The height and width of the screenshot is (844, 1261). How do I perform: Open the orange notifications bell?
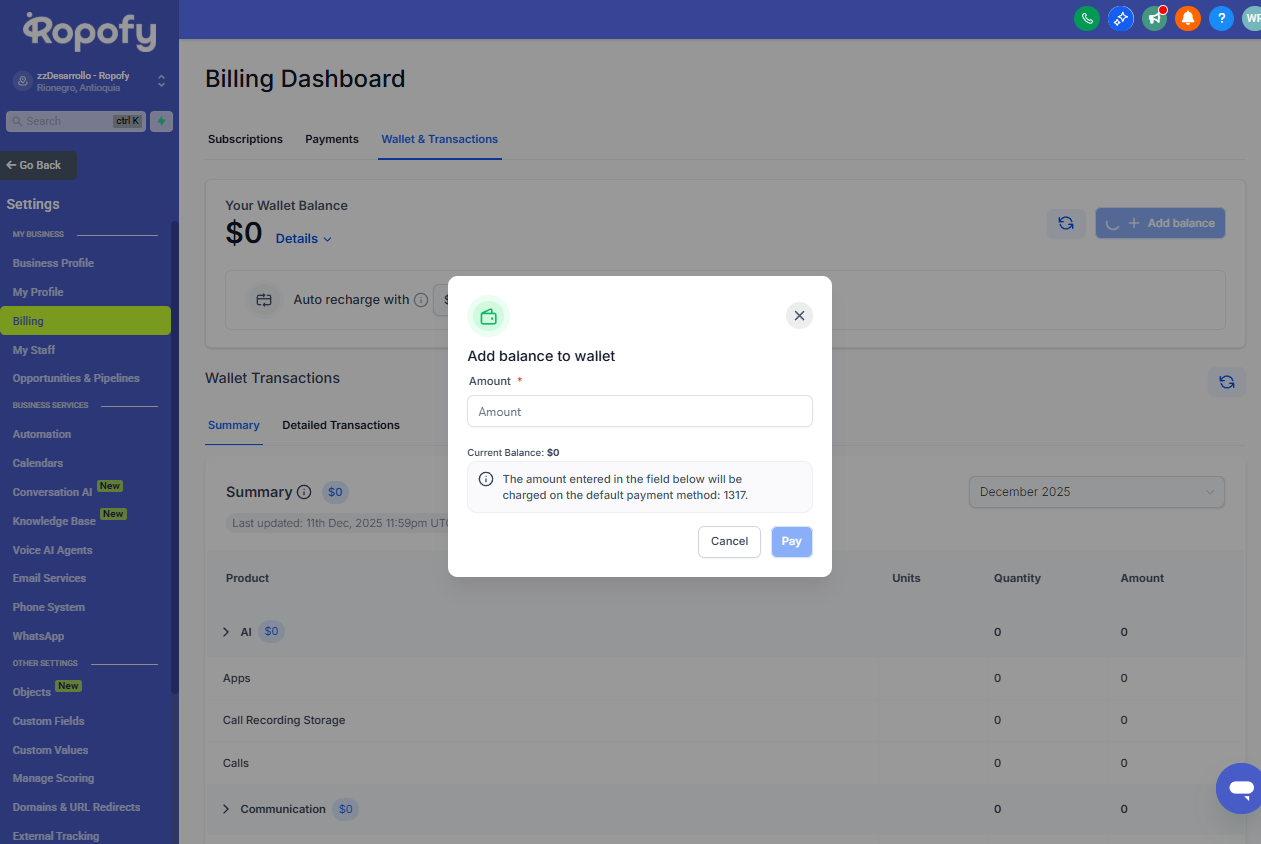[x=1187, y=18]
